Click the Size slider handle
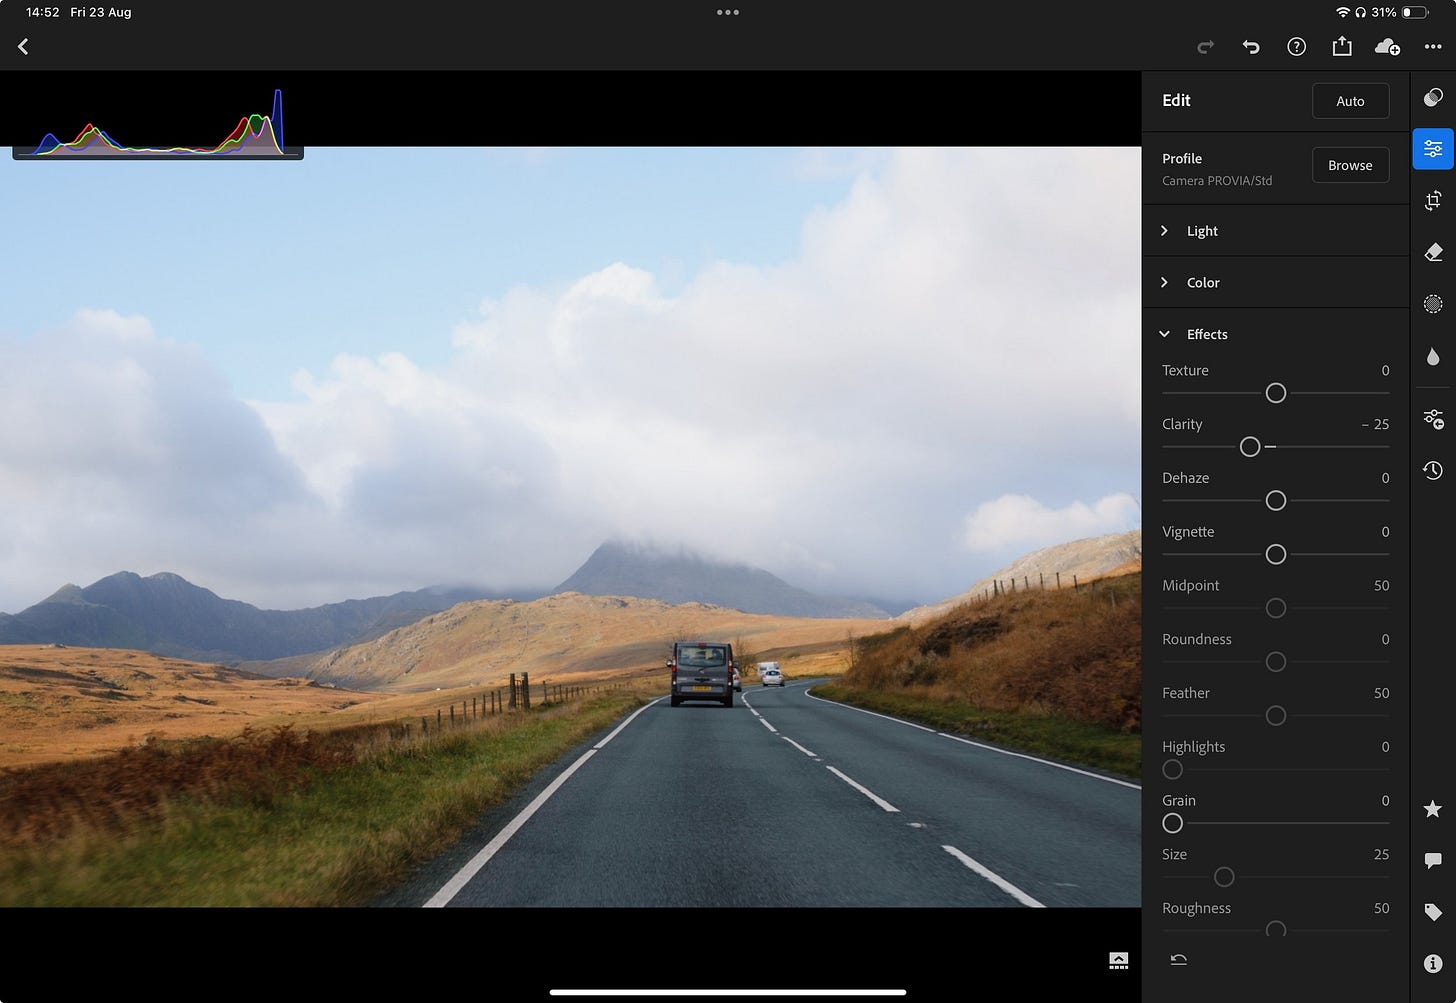Image resolution: width=1456 pixels, height=1003 pixels. click(1224, 877)
